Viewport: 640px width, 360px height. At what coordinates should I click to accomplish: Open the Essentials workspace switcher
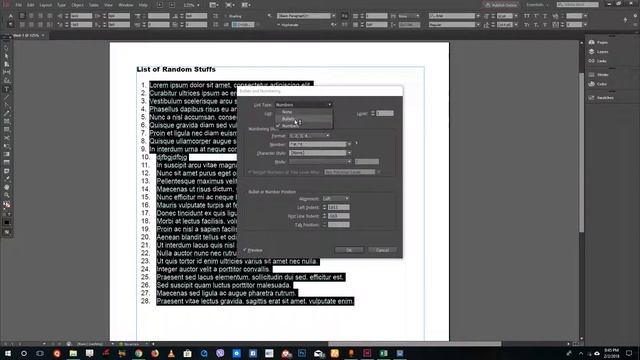tap(537, 5)
